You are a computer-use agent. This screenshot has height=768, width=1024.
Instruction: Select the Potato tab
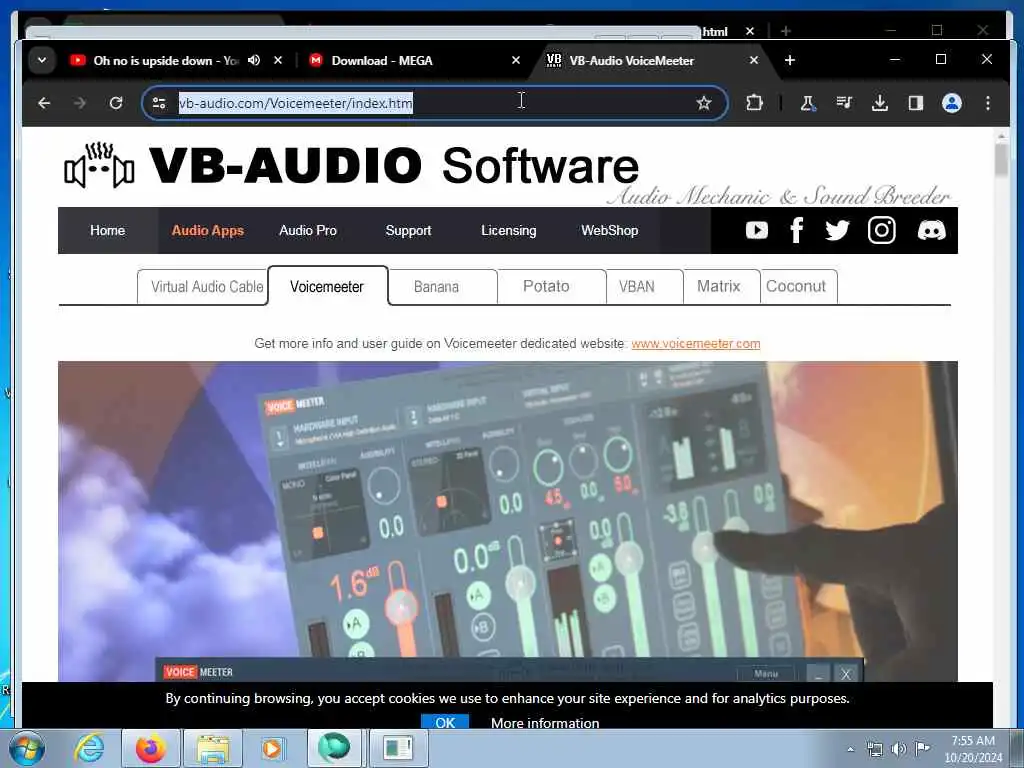552,287
